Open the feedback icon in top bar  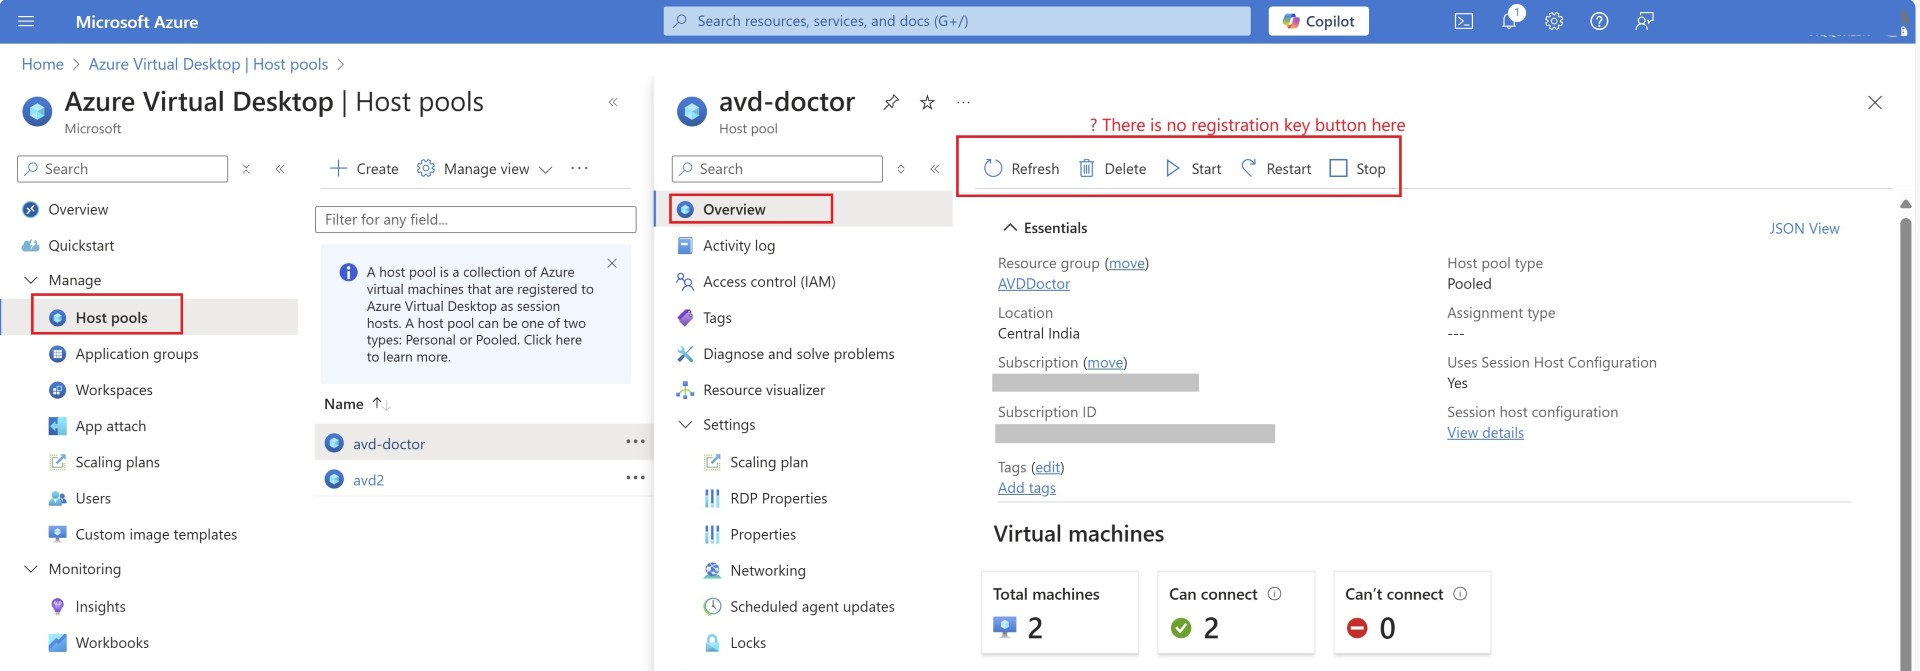1643,21
